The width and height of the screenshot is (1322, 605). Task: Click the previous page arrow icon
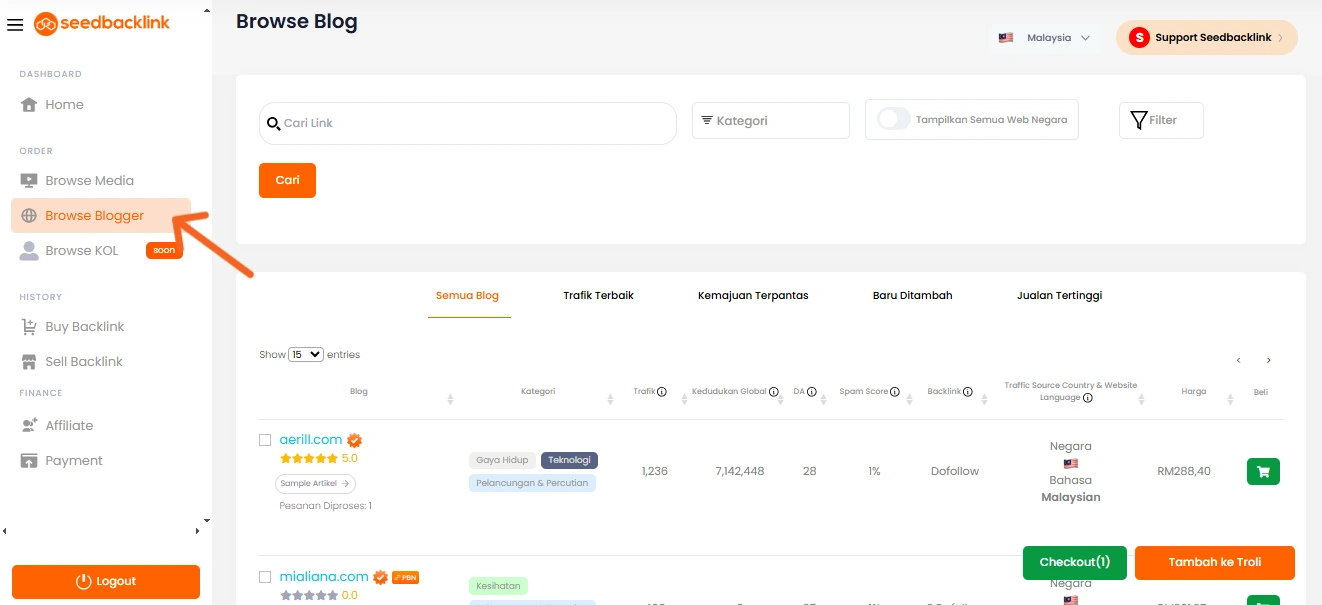[x=1238, y=361]
